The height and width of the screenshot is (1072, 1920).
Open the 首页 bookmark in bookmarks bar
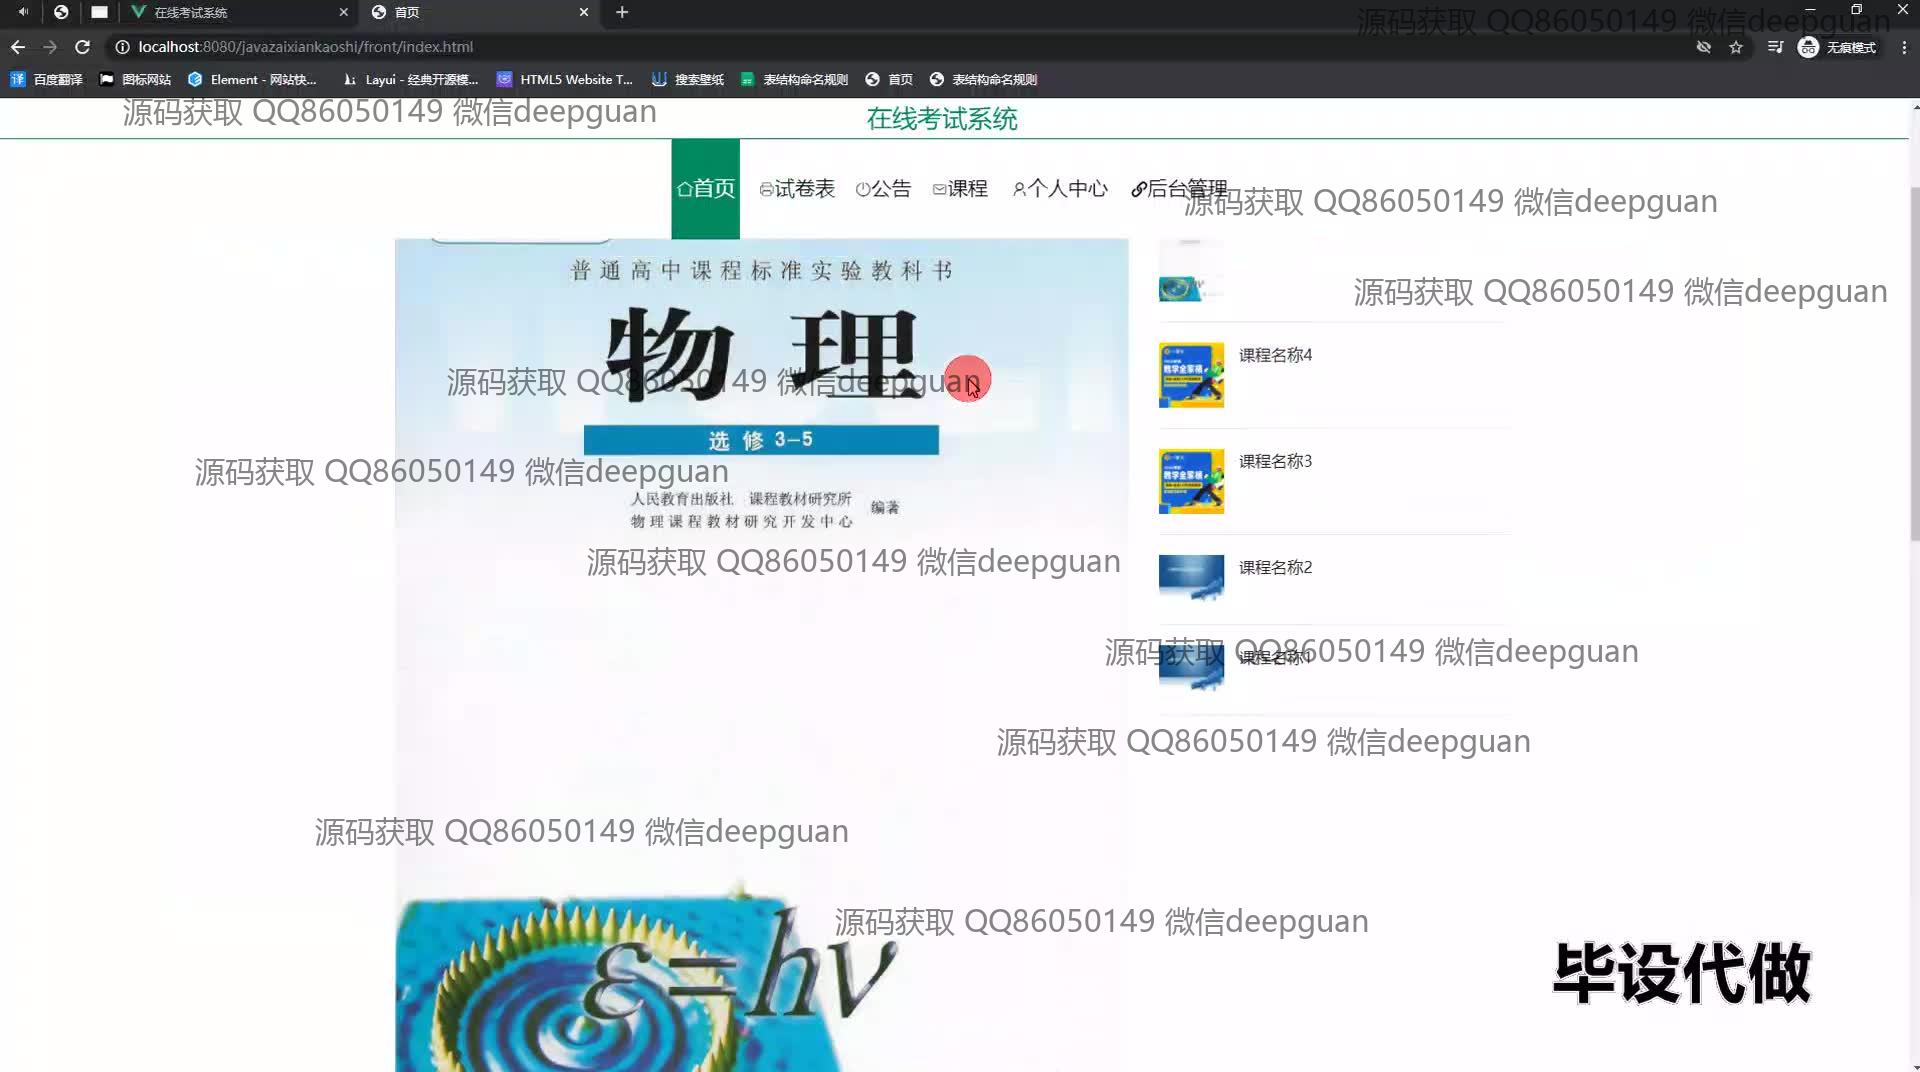click(x=889, y=79)
